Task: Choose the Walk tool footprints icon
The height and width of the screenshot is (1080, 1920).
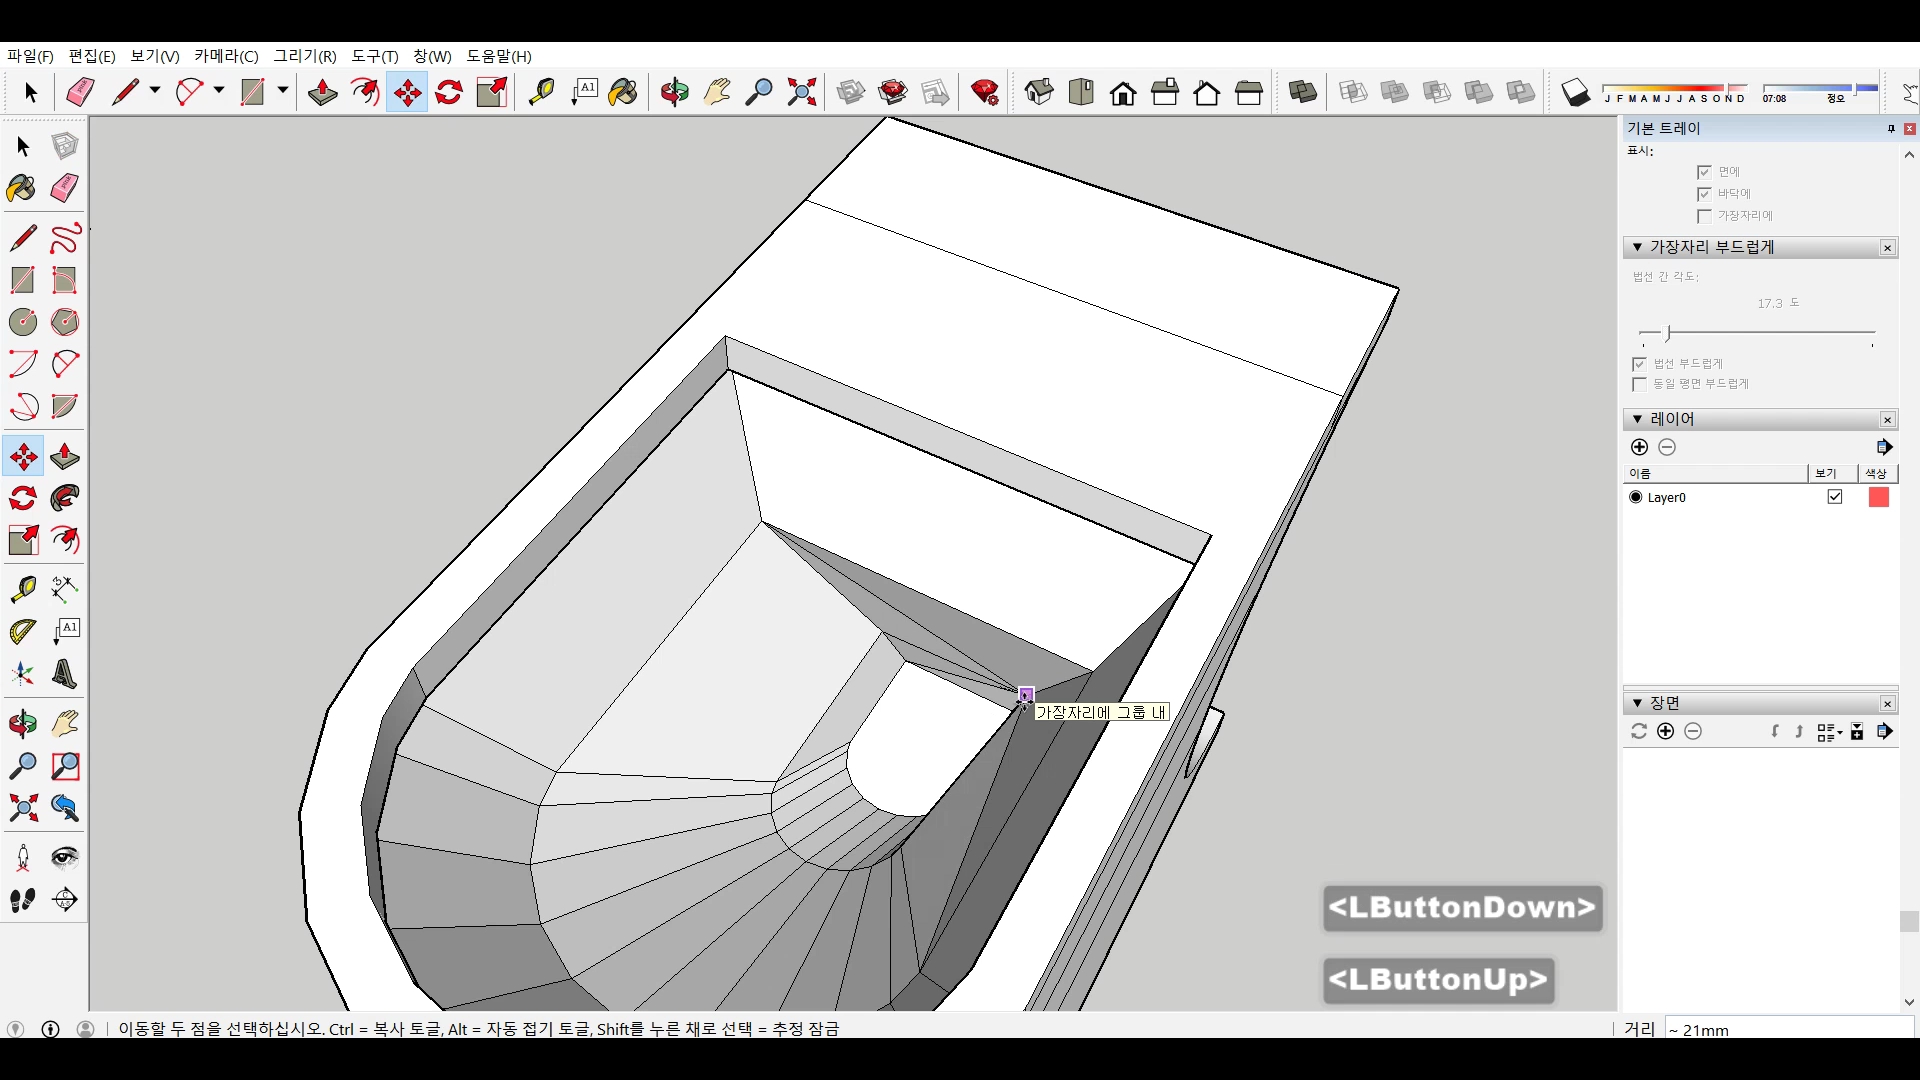Action: tap(23, 900)
